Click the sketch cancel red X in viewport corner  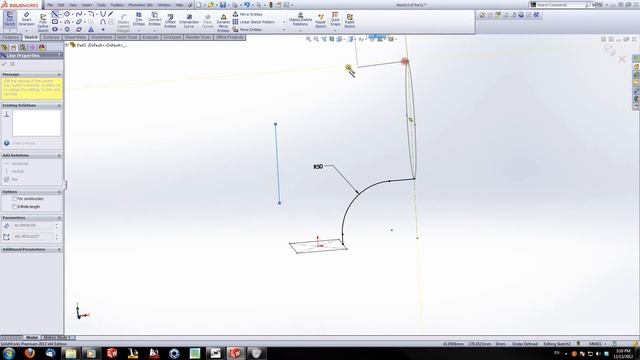point(622,60)
